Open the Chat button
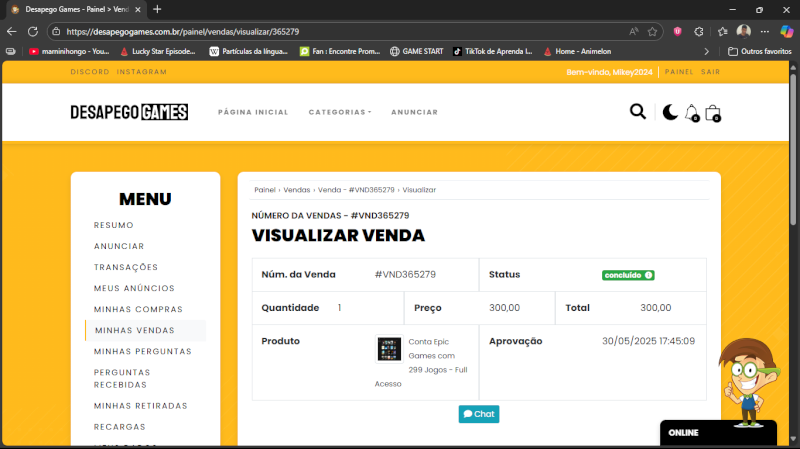 pyautogui.click(x=479, y=414)
